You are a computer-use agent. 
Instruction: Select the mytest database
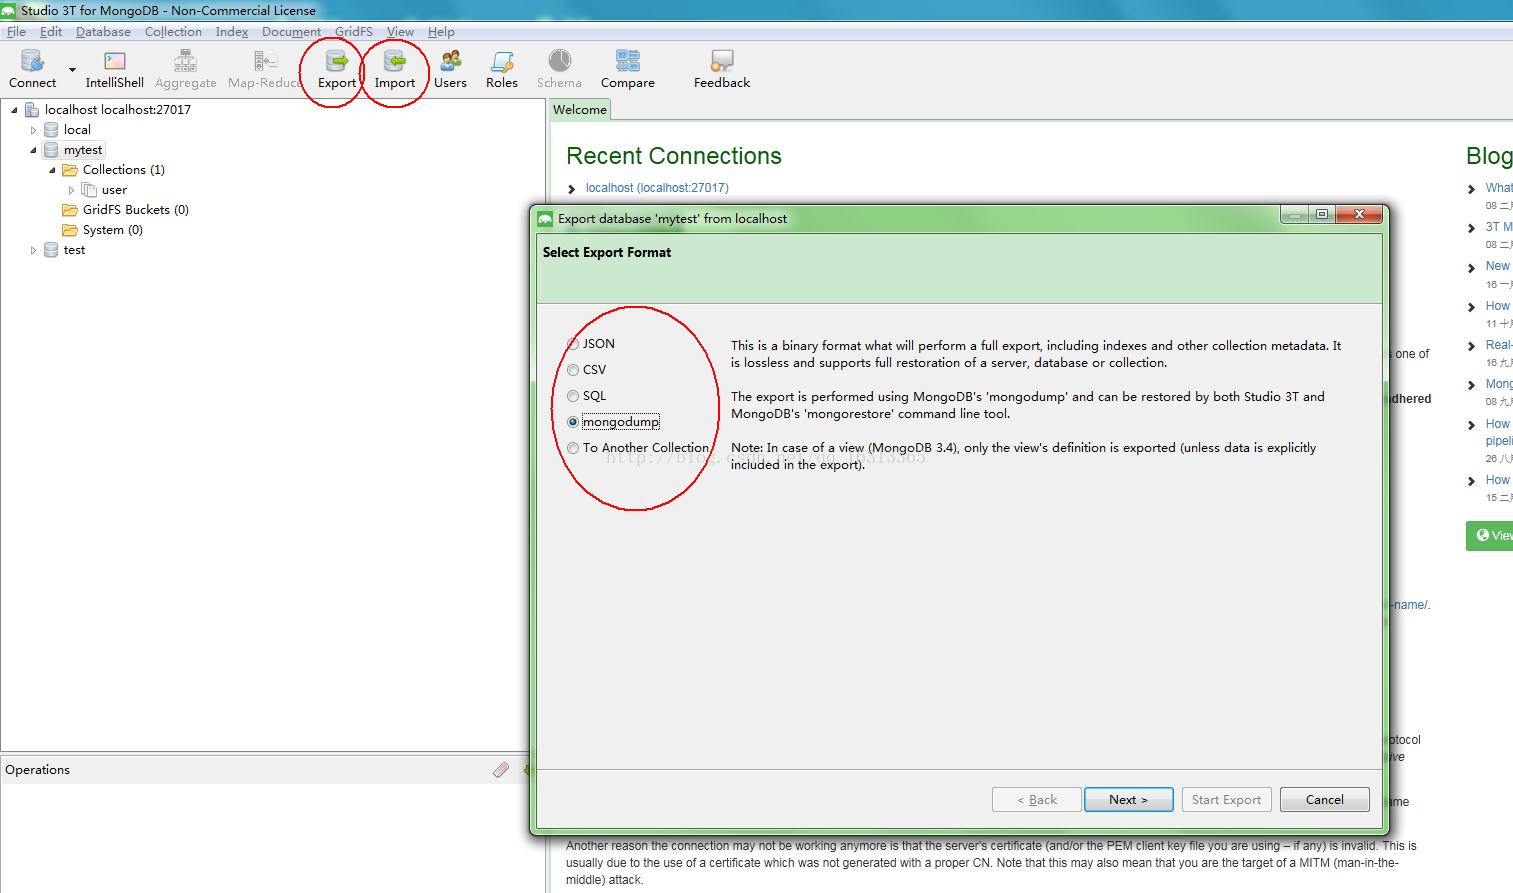point(83,150)
